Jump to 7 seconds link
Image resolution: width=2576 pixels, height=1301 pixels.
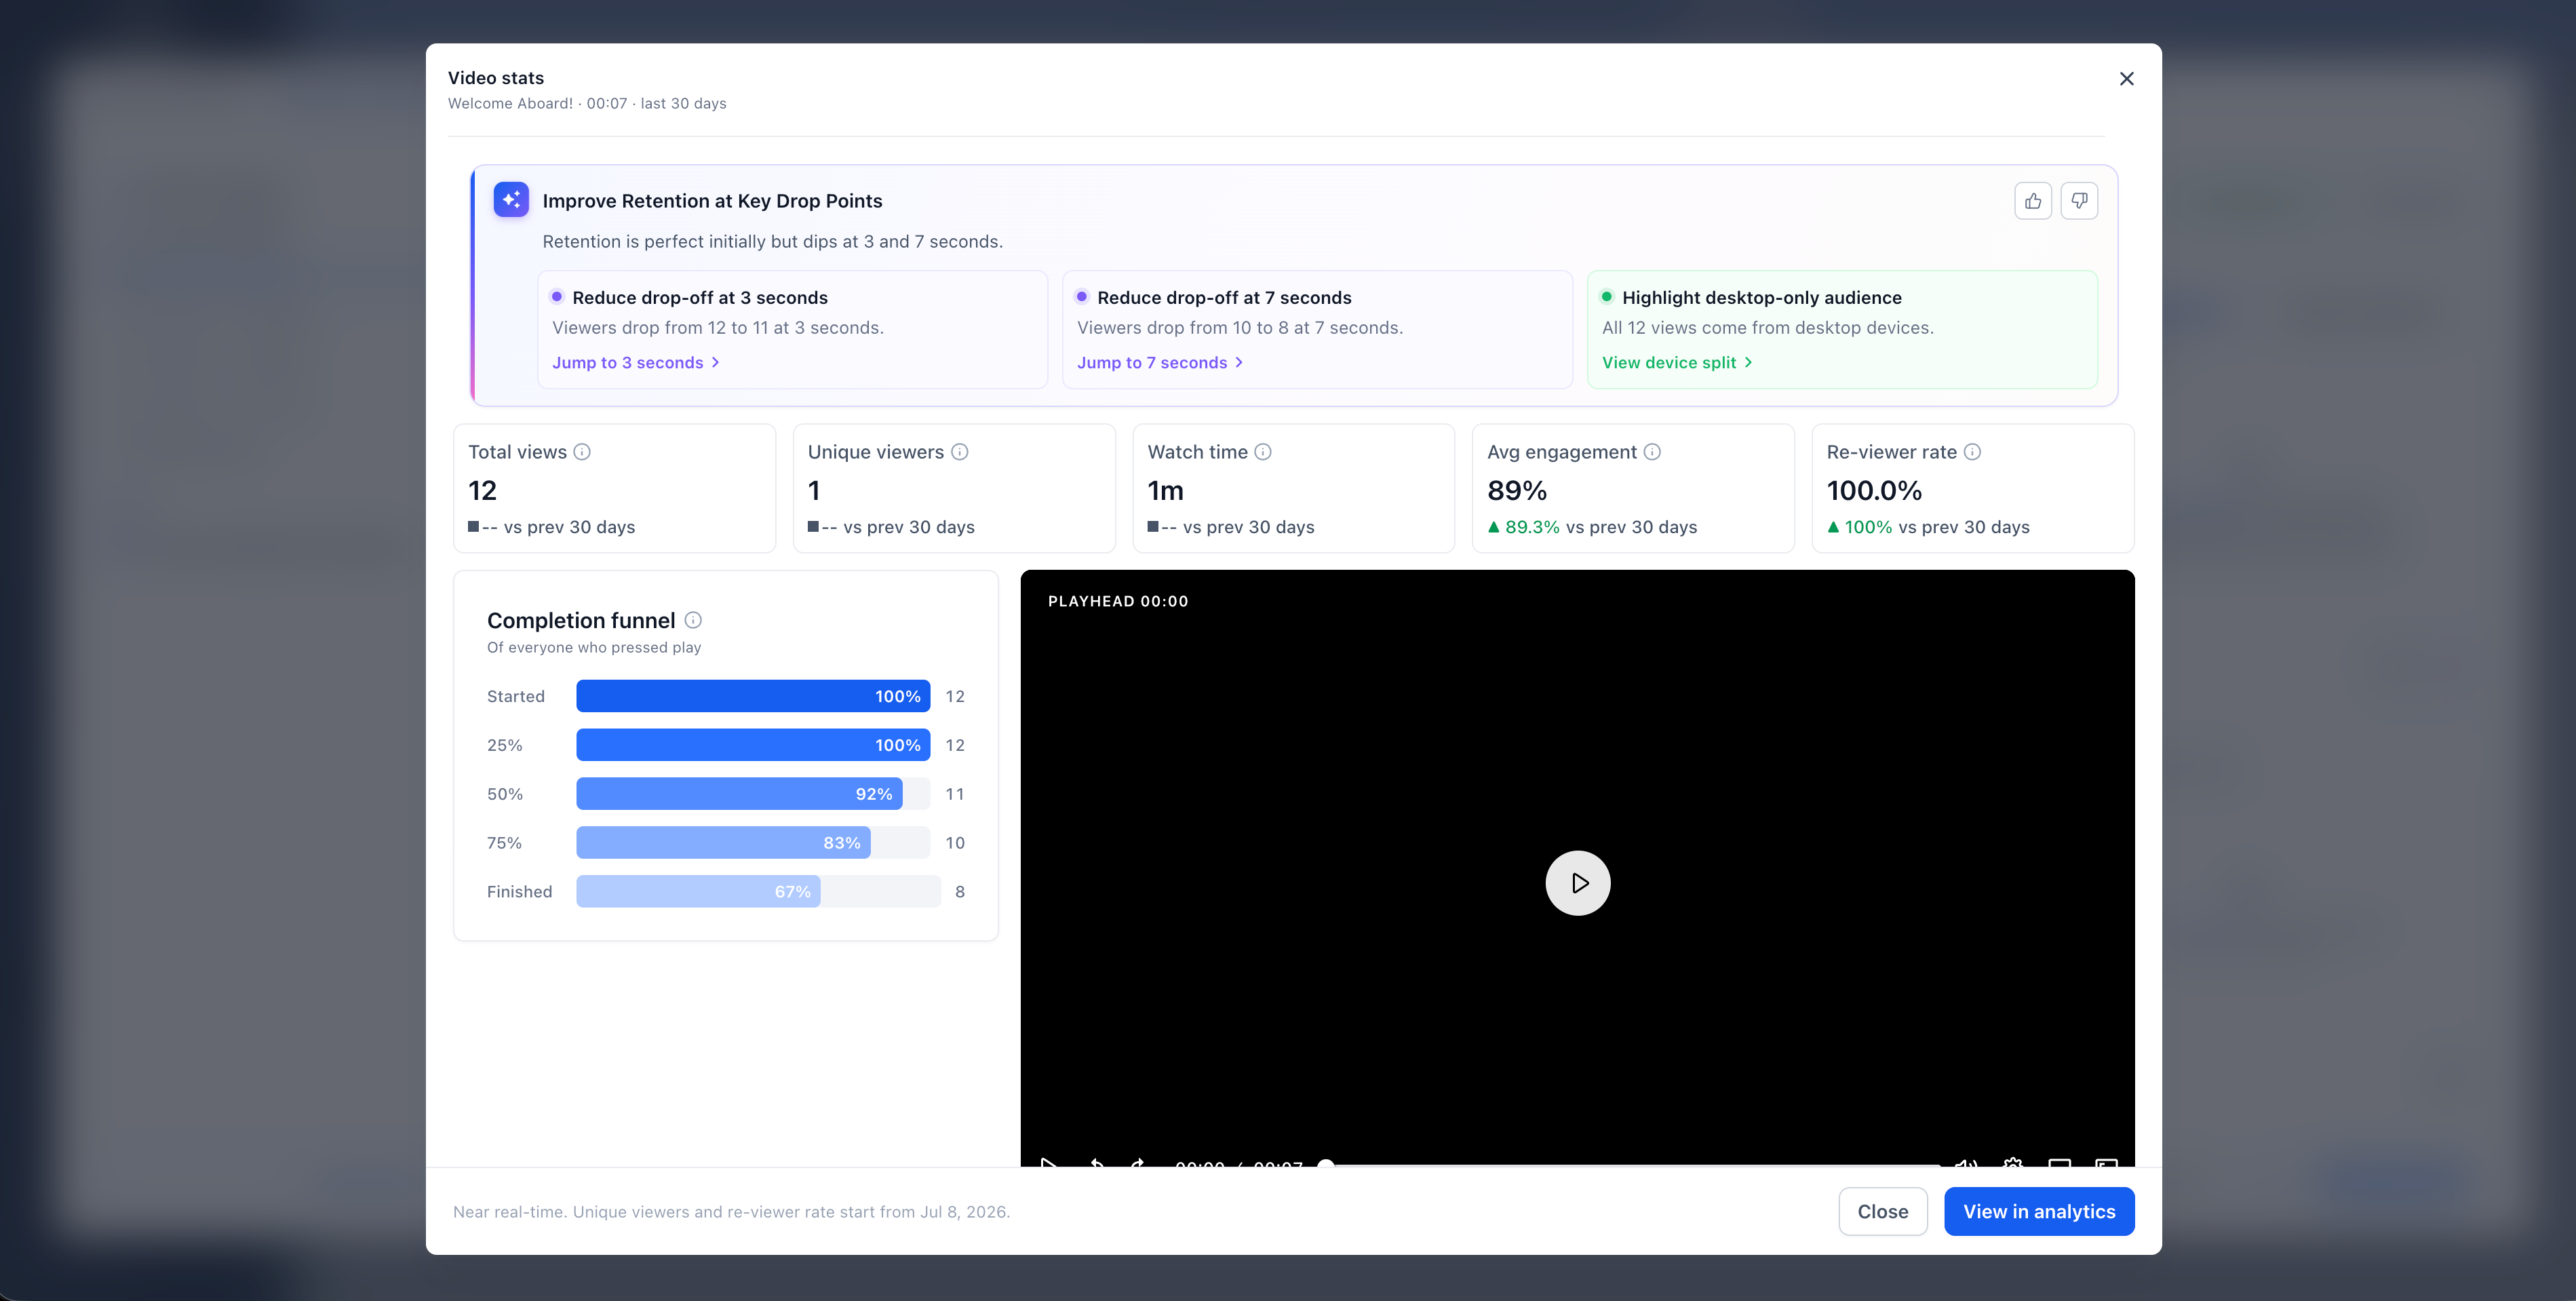click(x=1160, y=363)
